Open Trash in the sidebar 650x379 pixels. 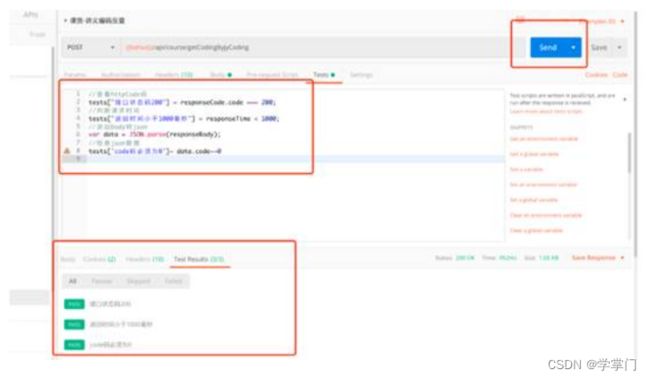(x=37, y=34)
